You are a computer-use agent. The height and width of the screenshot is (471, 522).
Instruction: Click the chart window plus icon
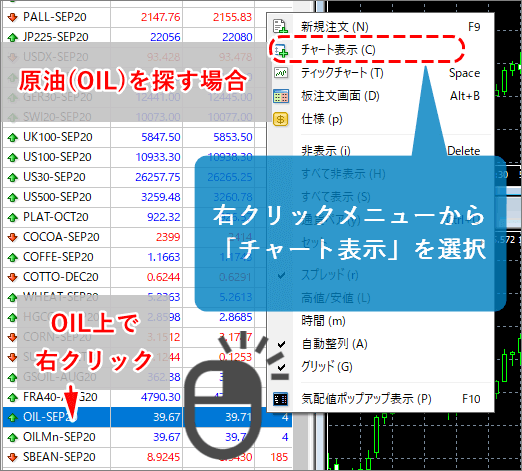click(280, 50)
